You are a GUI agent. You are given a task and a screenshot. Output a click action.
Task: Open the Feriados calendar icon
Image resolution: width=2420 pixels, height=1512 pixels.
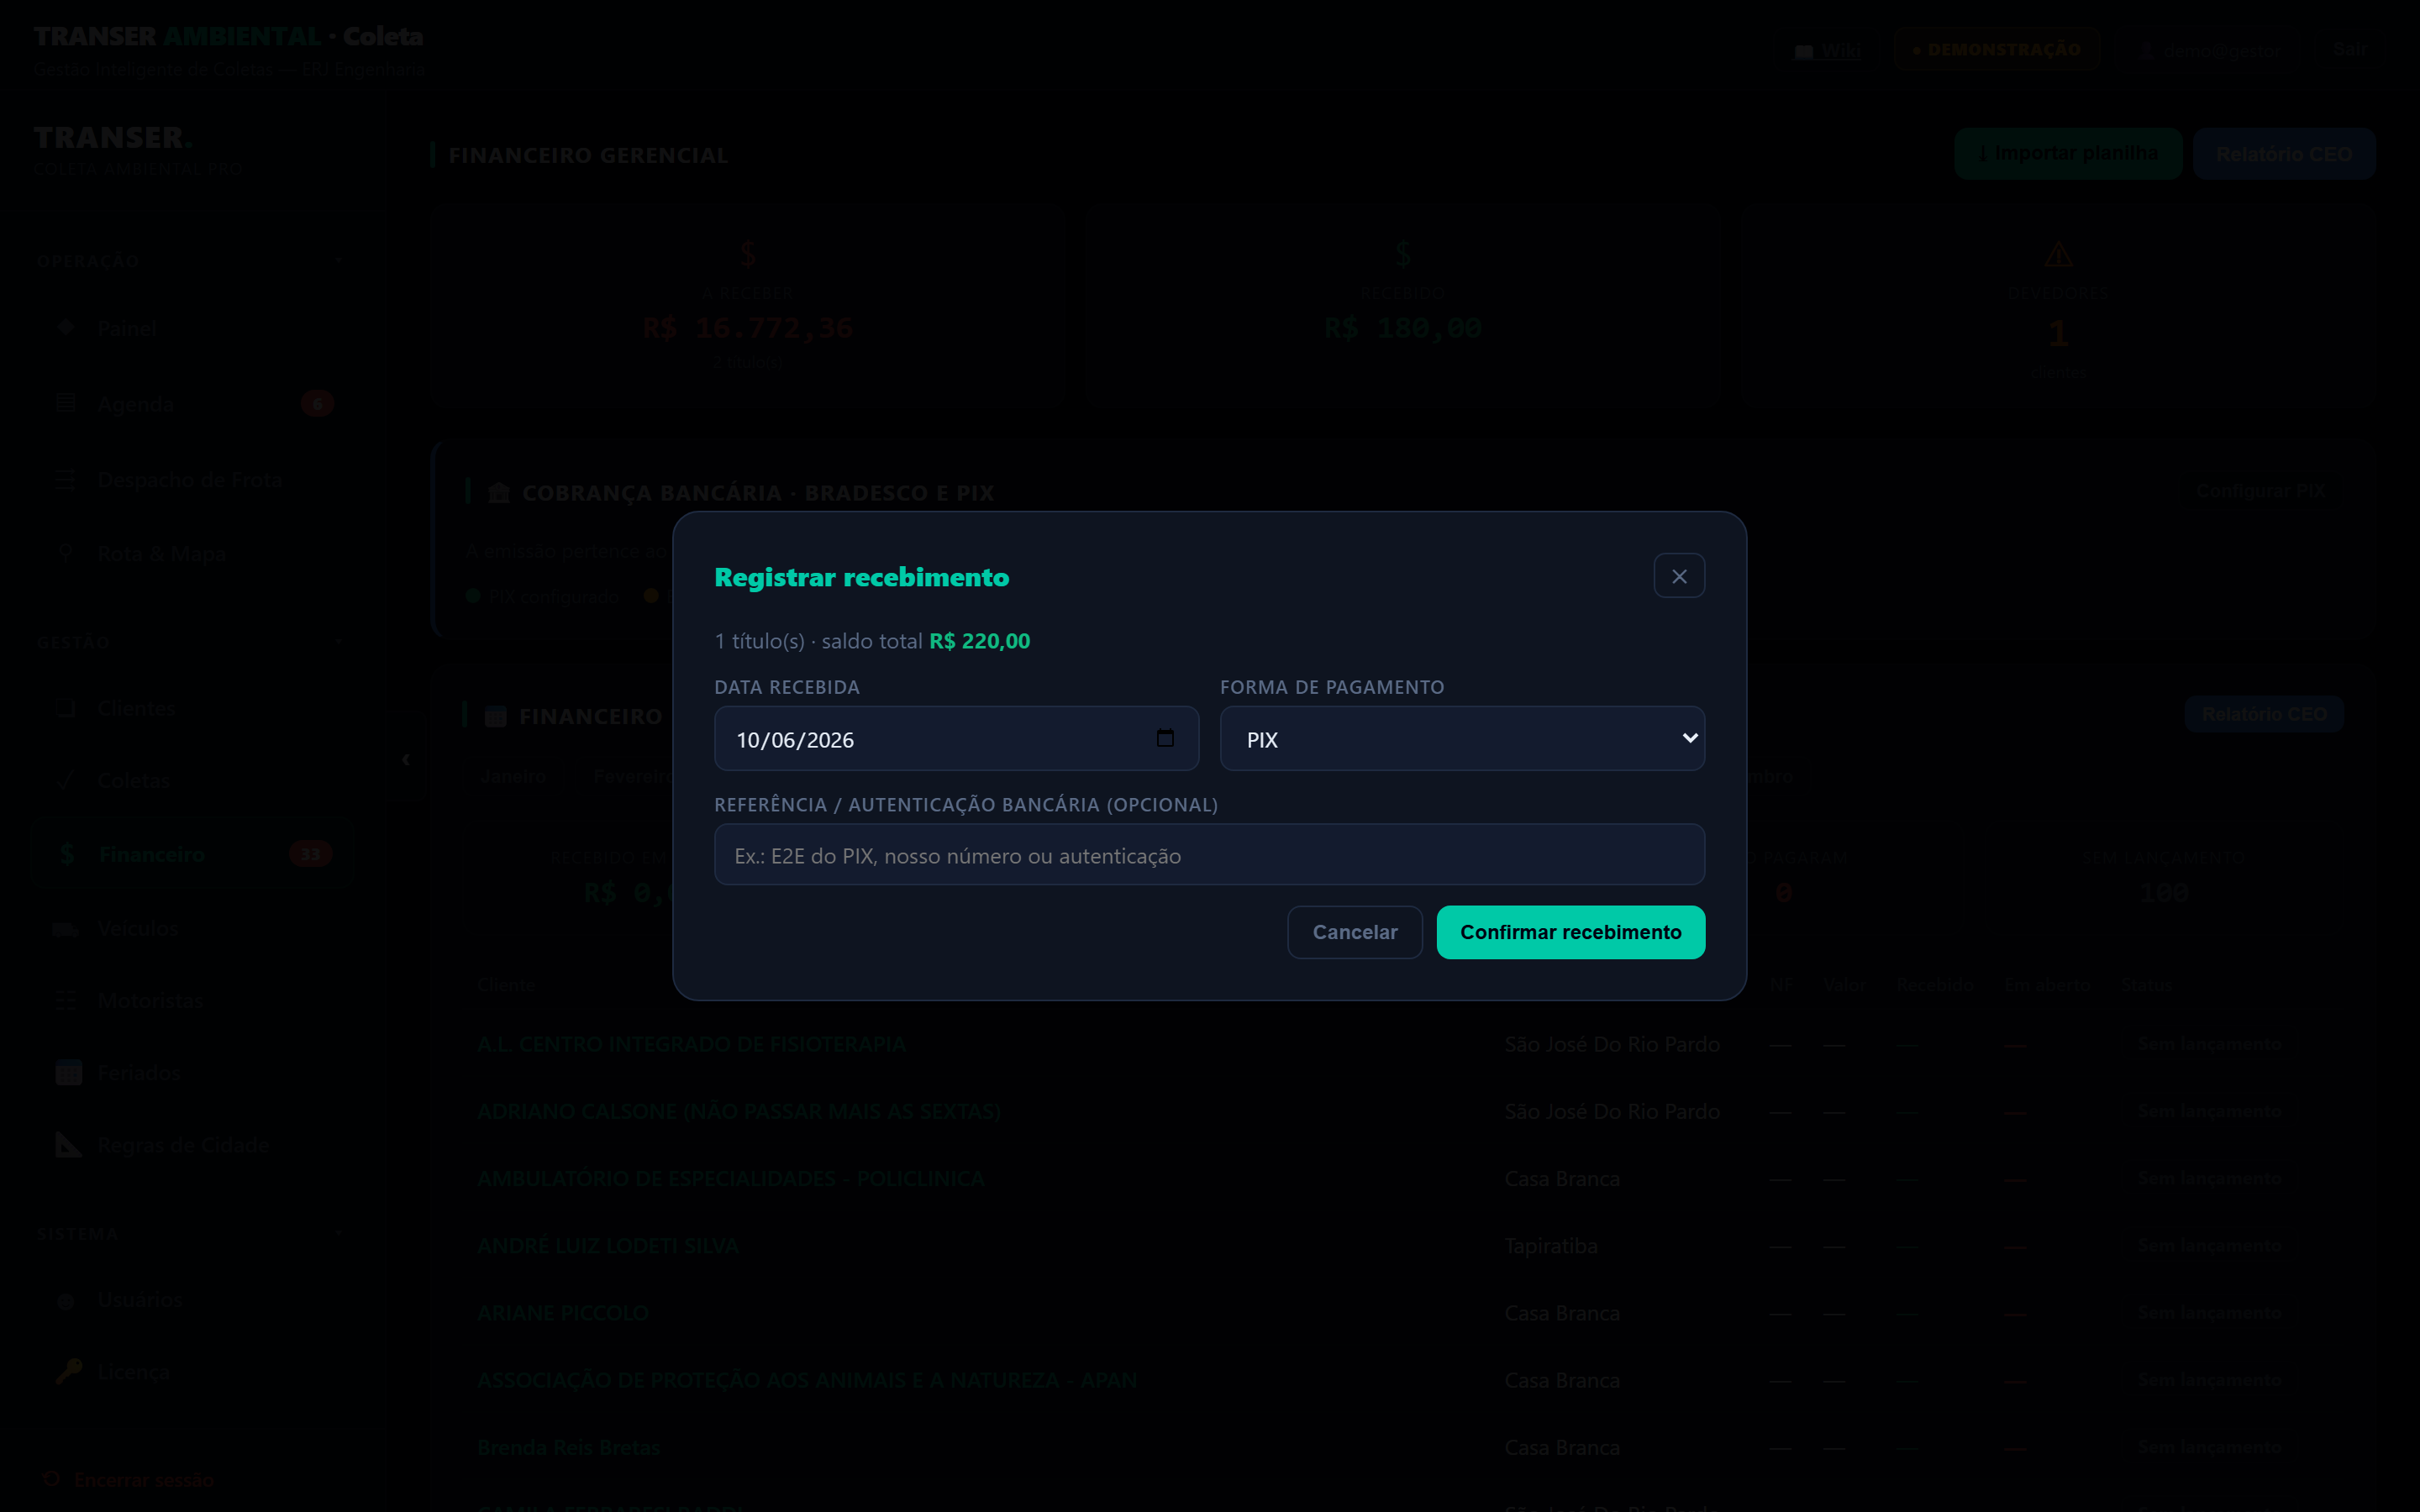tap(68, 1073)
